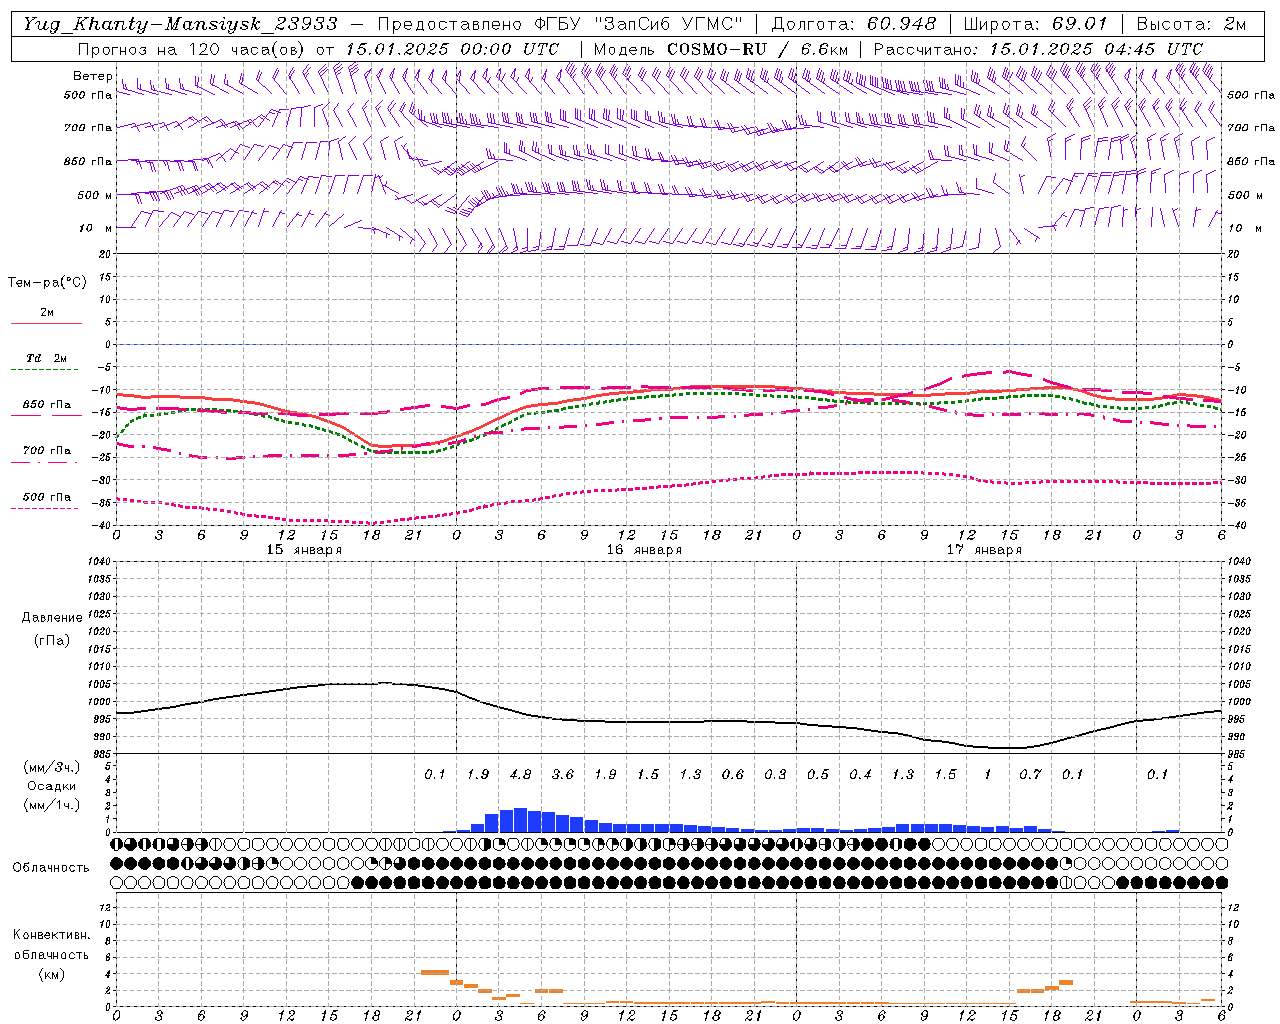Select the (мм/3ч.) precipitation unit label
This screenshot has width=1280, height=1024.
(52, 767)
